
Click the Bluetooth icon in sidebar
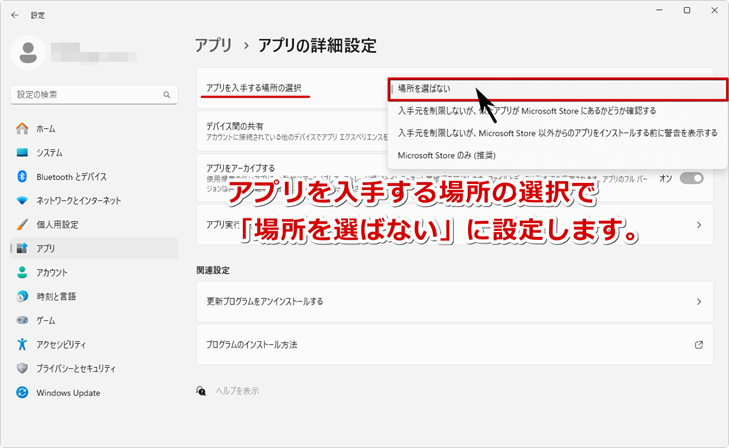22,177
